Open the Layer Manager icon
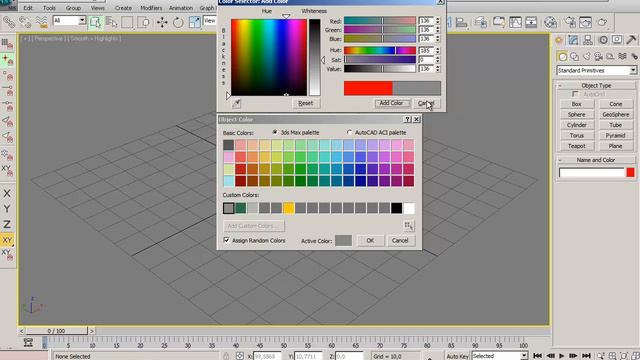The height and width of the screenshot is (360, 640). (480, 22)
